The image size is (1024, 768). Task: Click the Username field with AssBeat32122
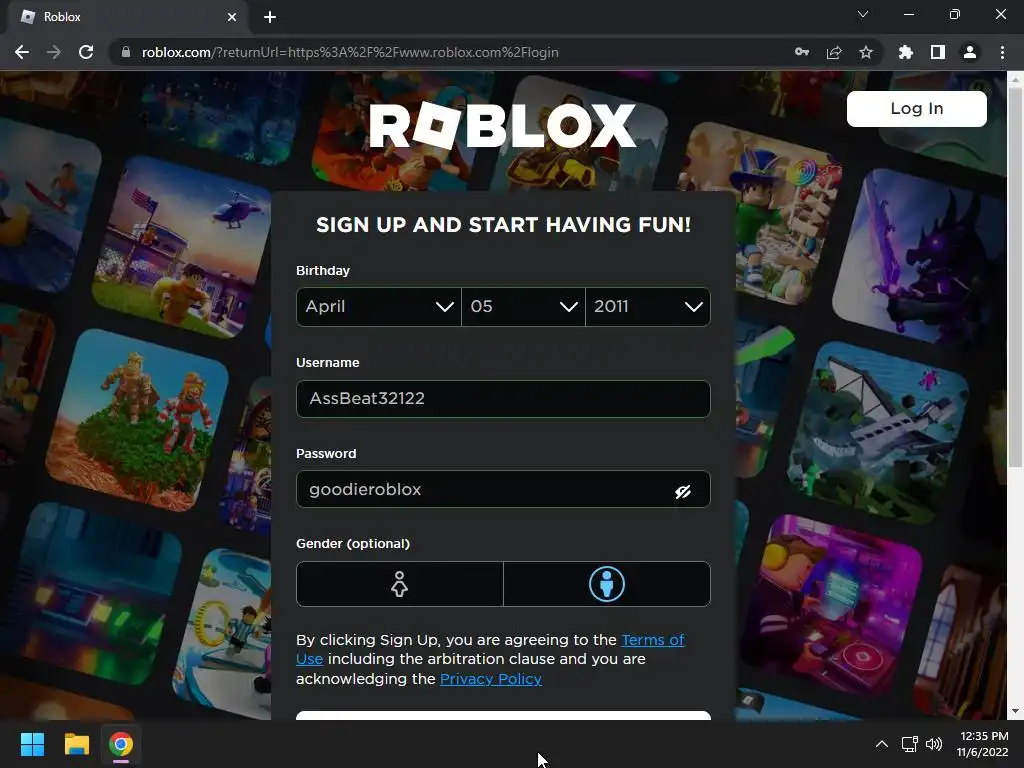(503, 399)
